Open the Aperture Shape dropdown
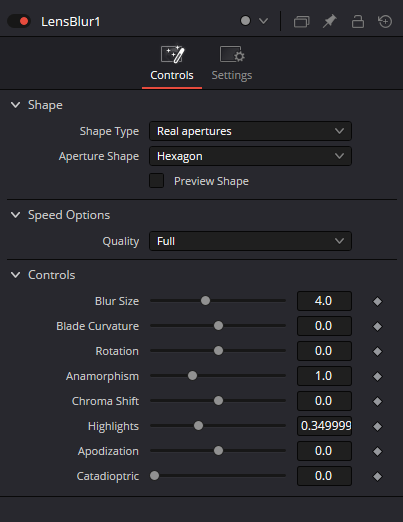The height and width of the screenshot is (522, 403). point(250,156)
